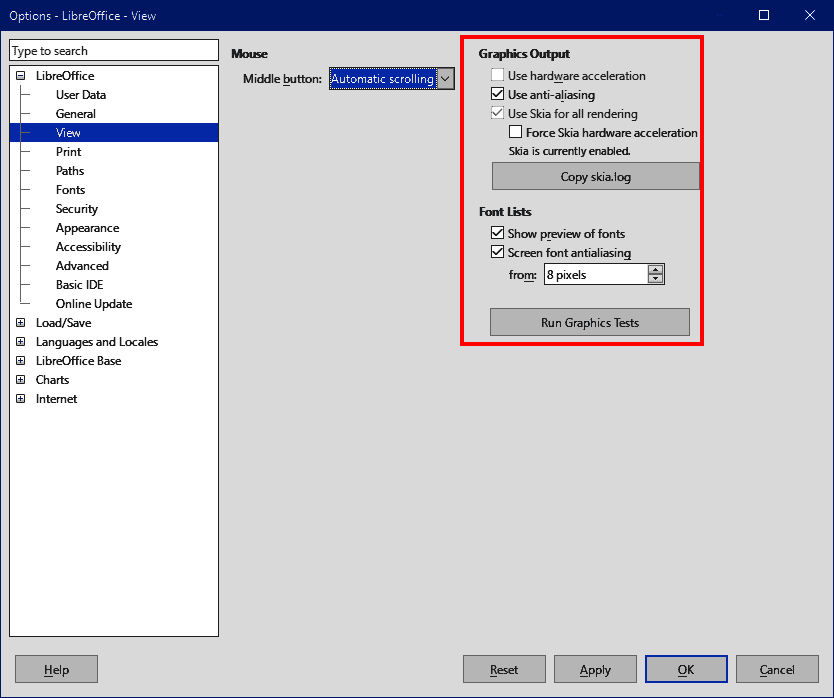Image resolution: width=834 pixels, height=698 pixels.
Task: Toggle Show preview of fonts
Action: click(x=497, y=234)
